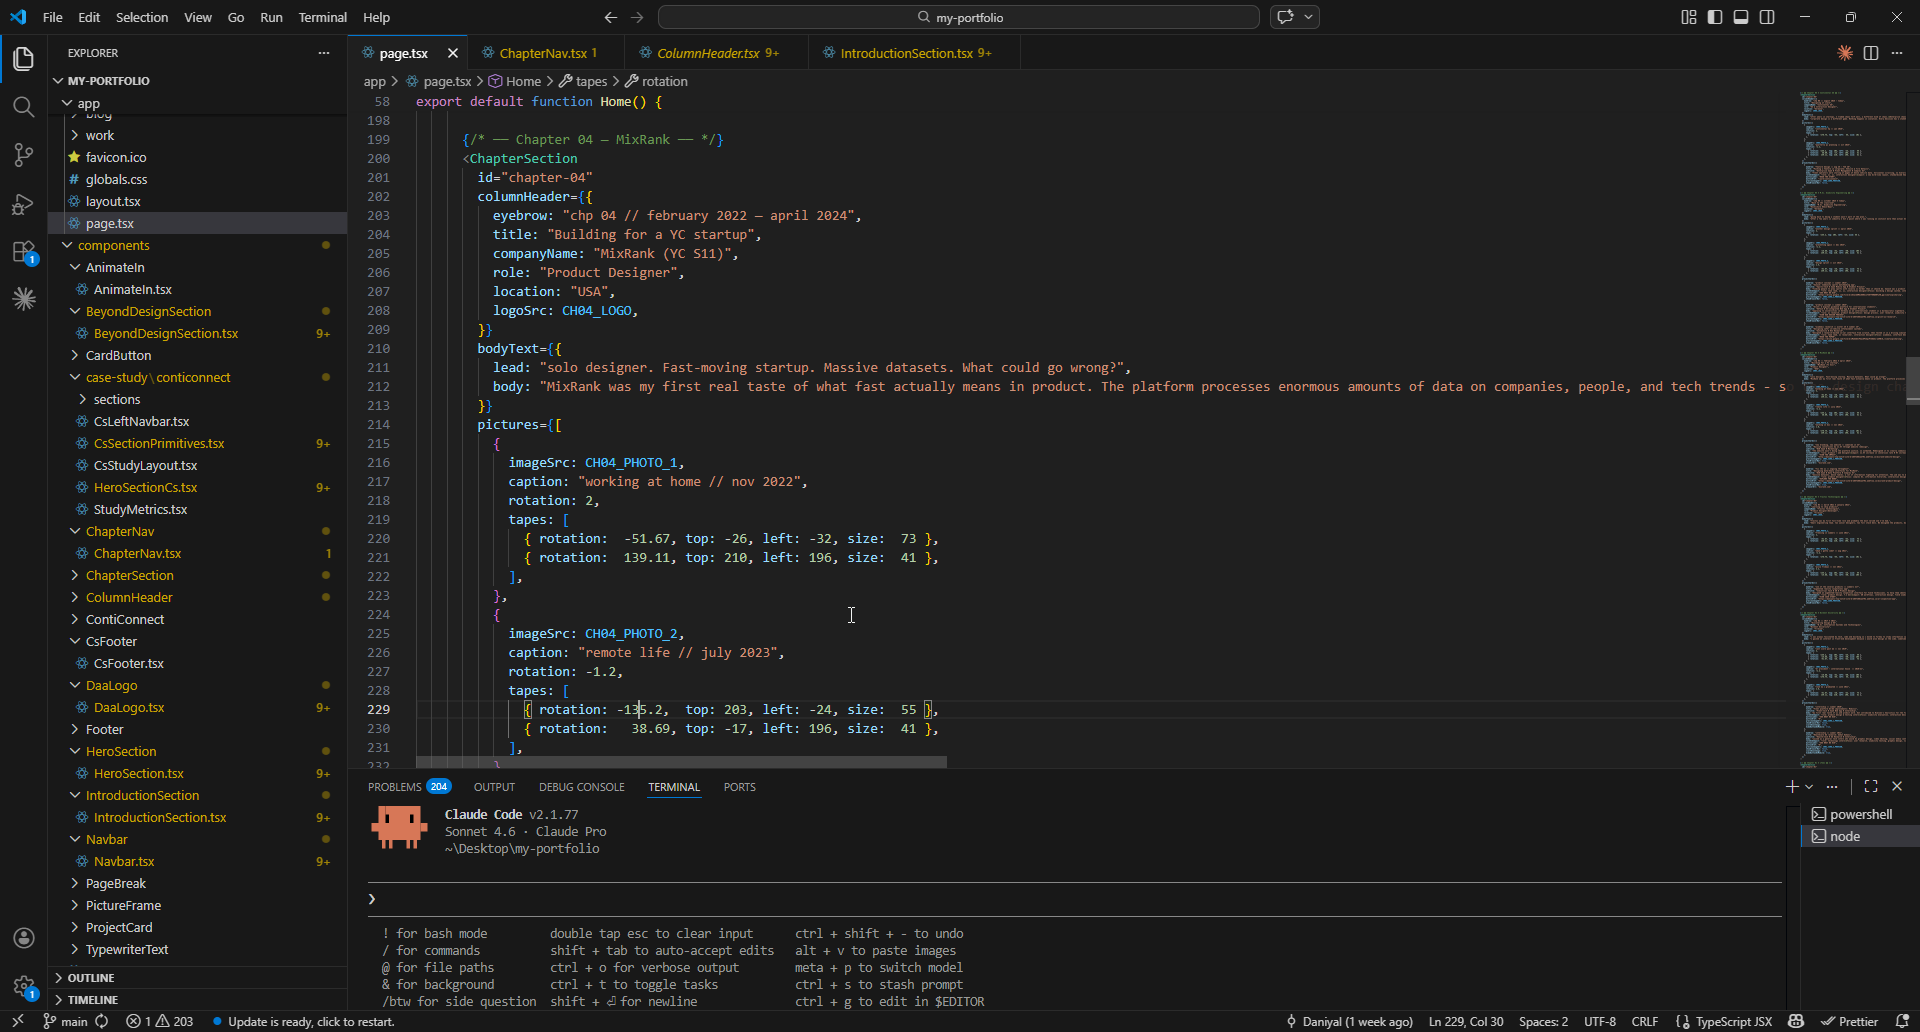Click the tapes breadcrumb above the code
Viewport: 1920px width, 1032px height.
coord(591,81)
